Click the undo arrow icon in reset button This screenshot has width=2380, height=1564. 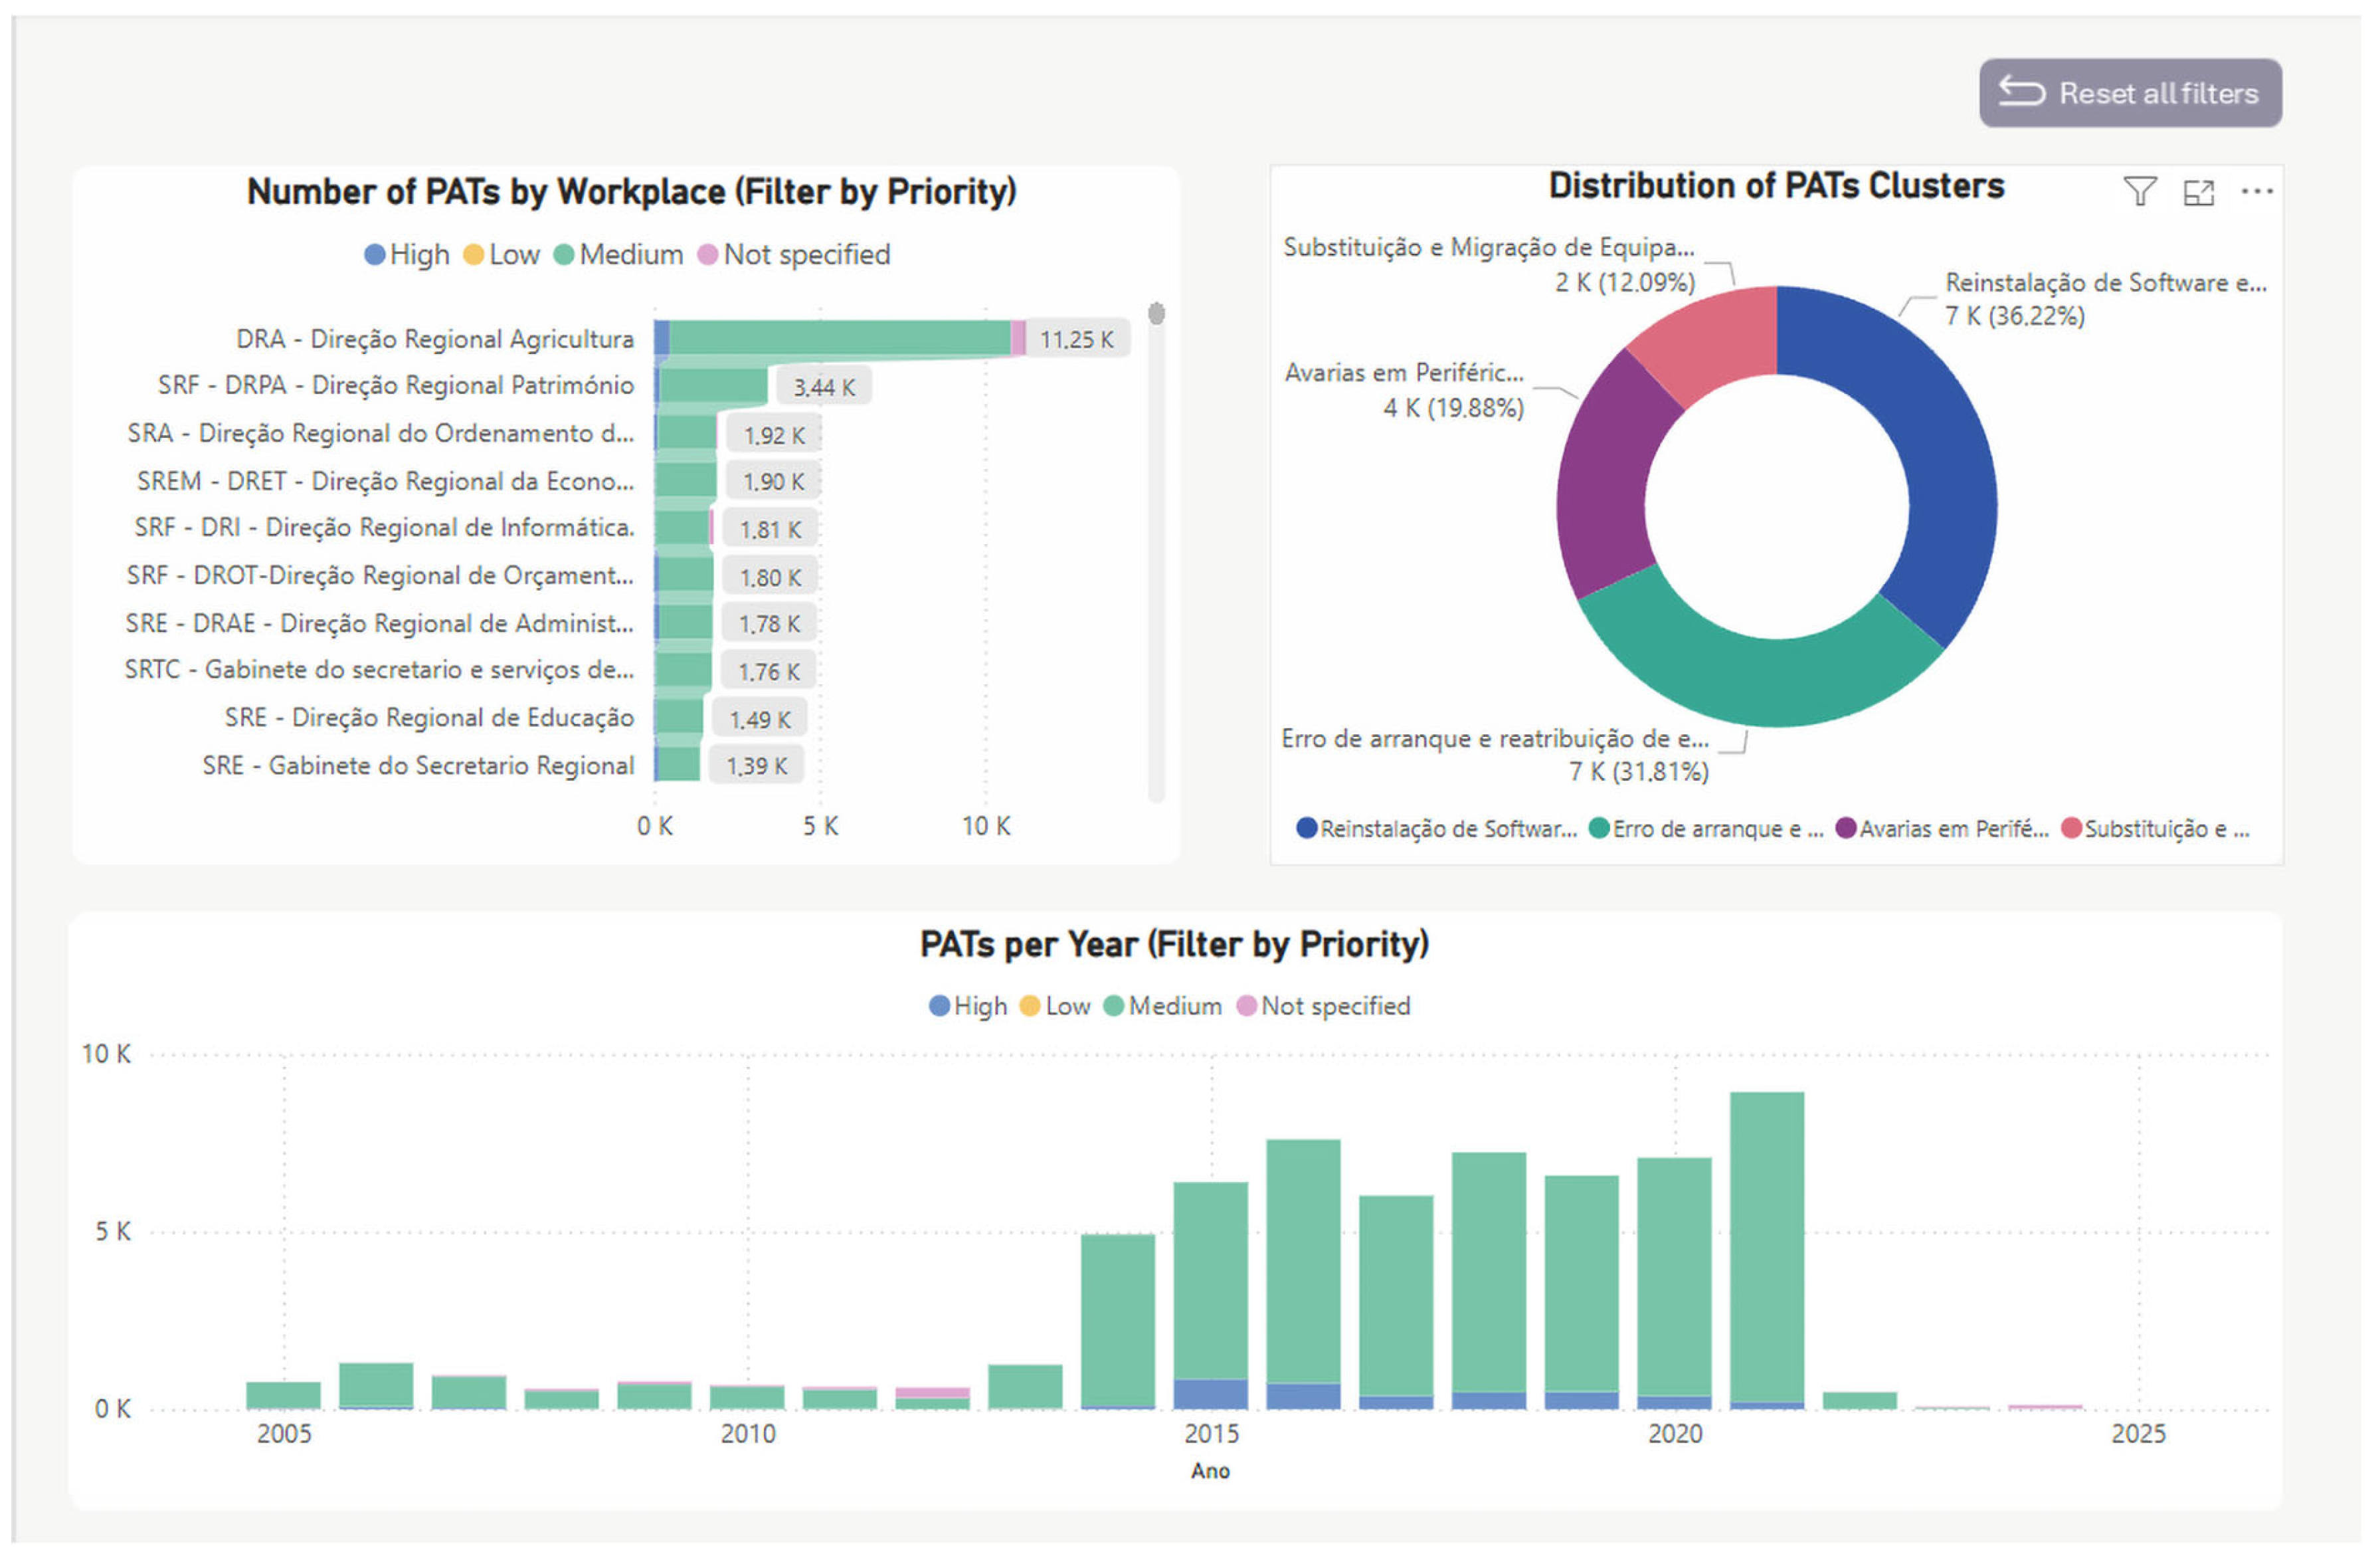[x=2021, y=92]
